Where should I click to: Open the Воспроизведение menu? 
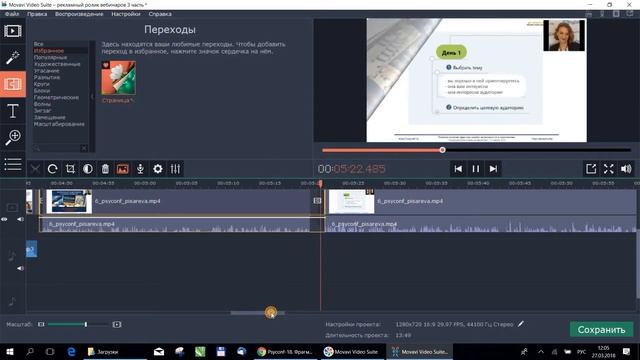(x=79, y=14)
